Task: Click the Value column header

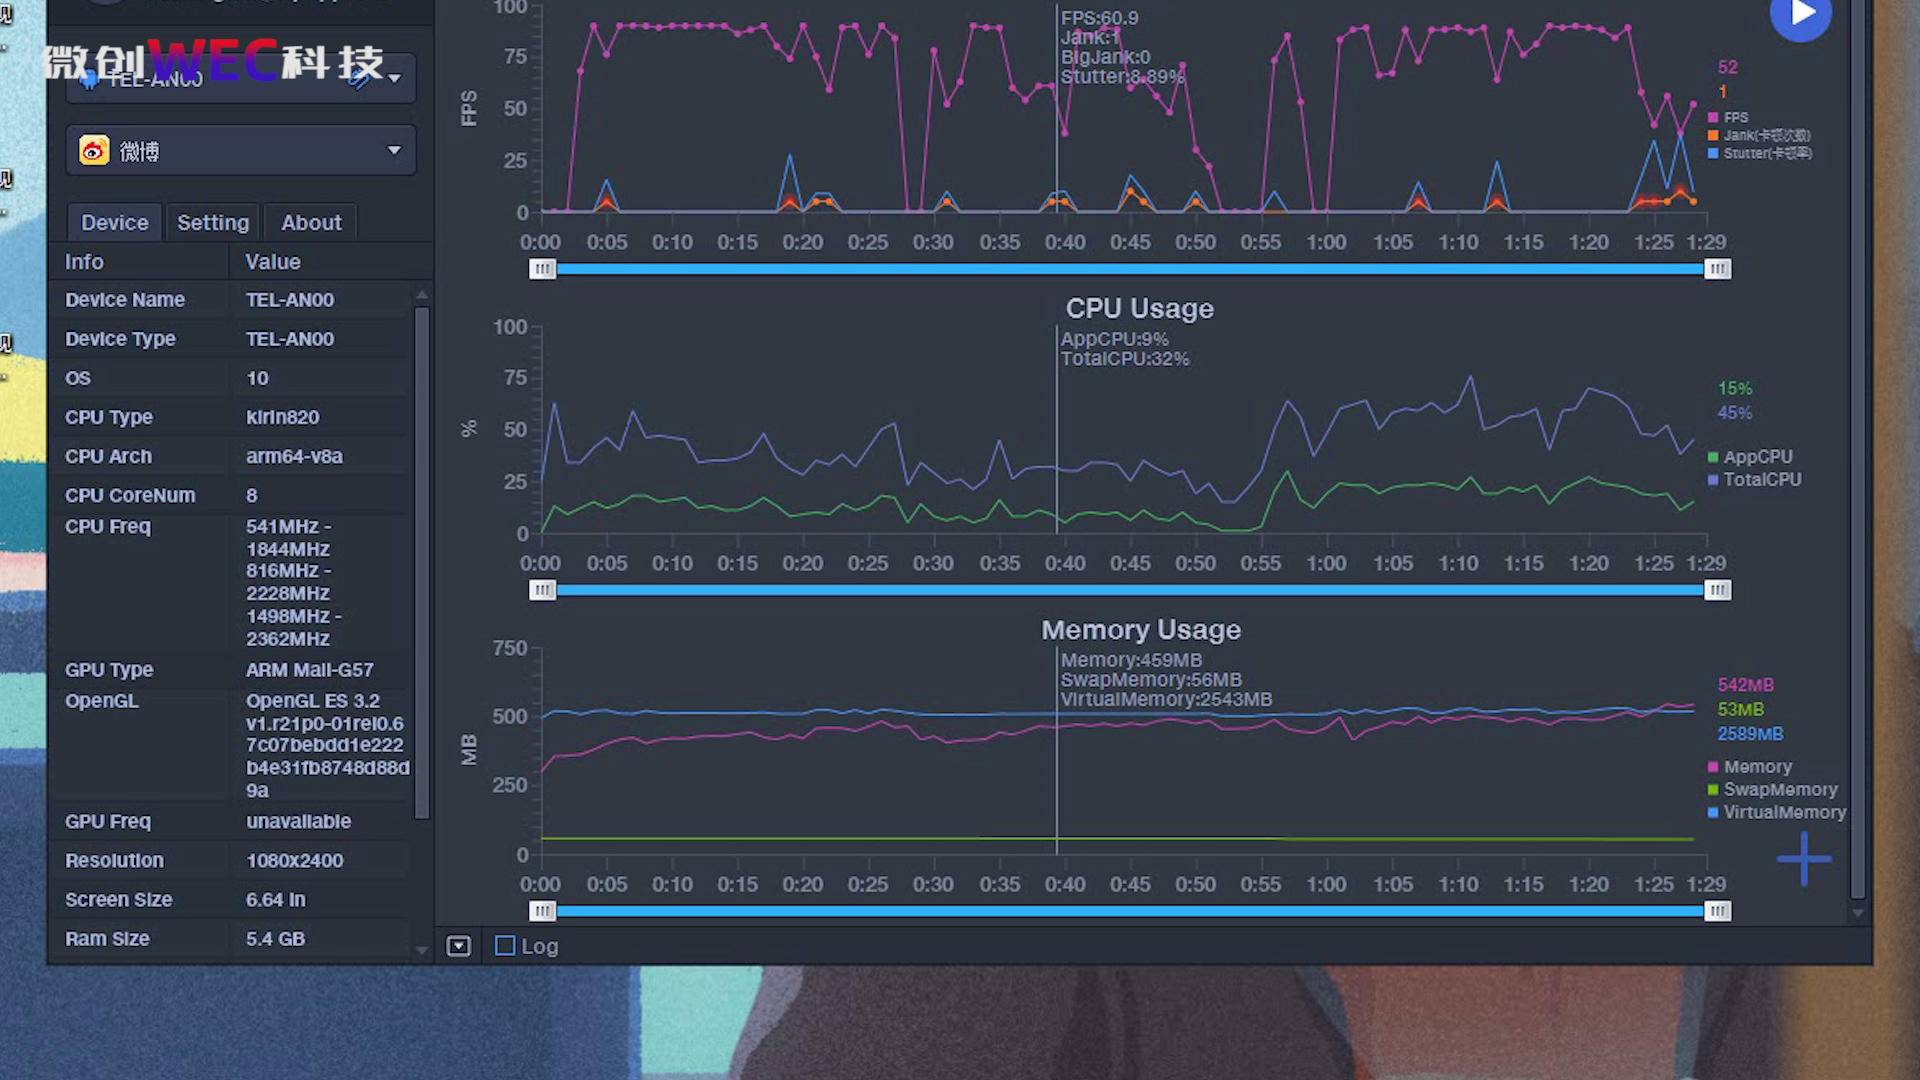Action: coord(273,262)
